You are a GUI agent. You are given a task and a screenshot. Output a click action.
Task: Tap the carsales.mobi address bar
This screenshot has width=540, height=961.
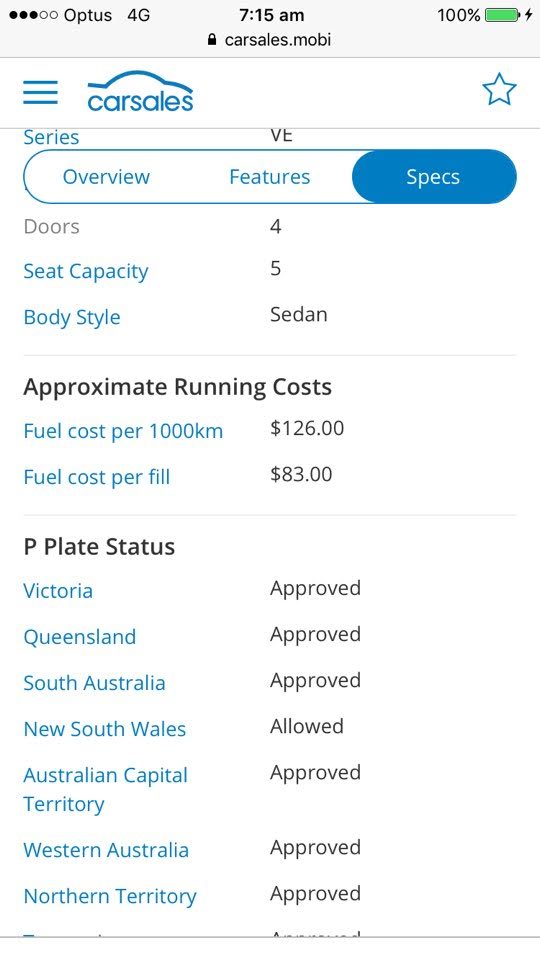tap(270, 40)
